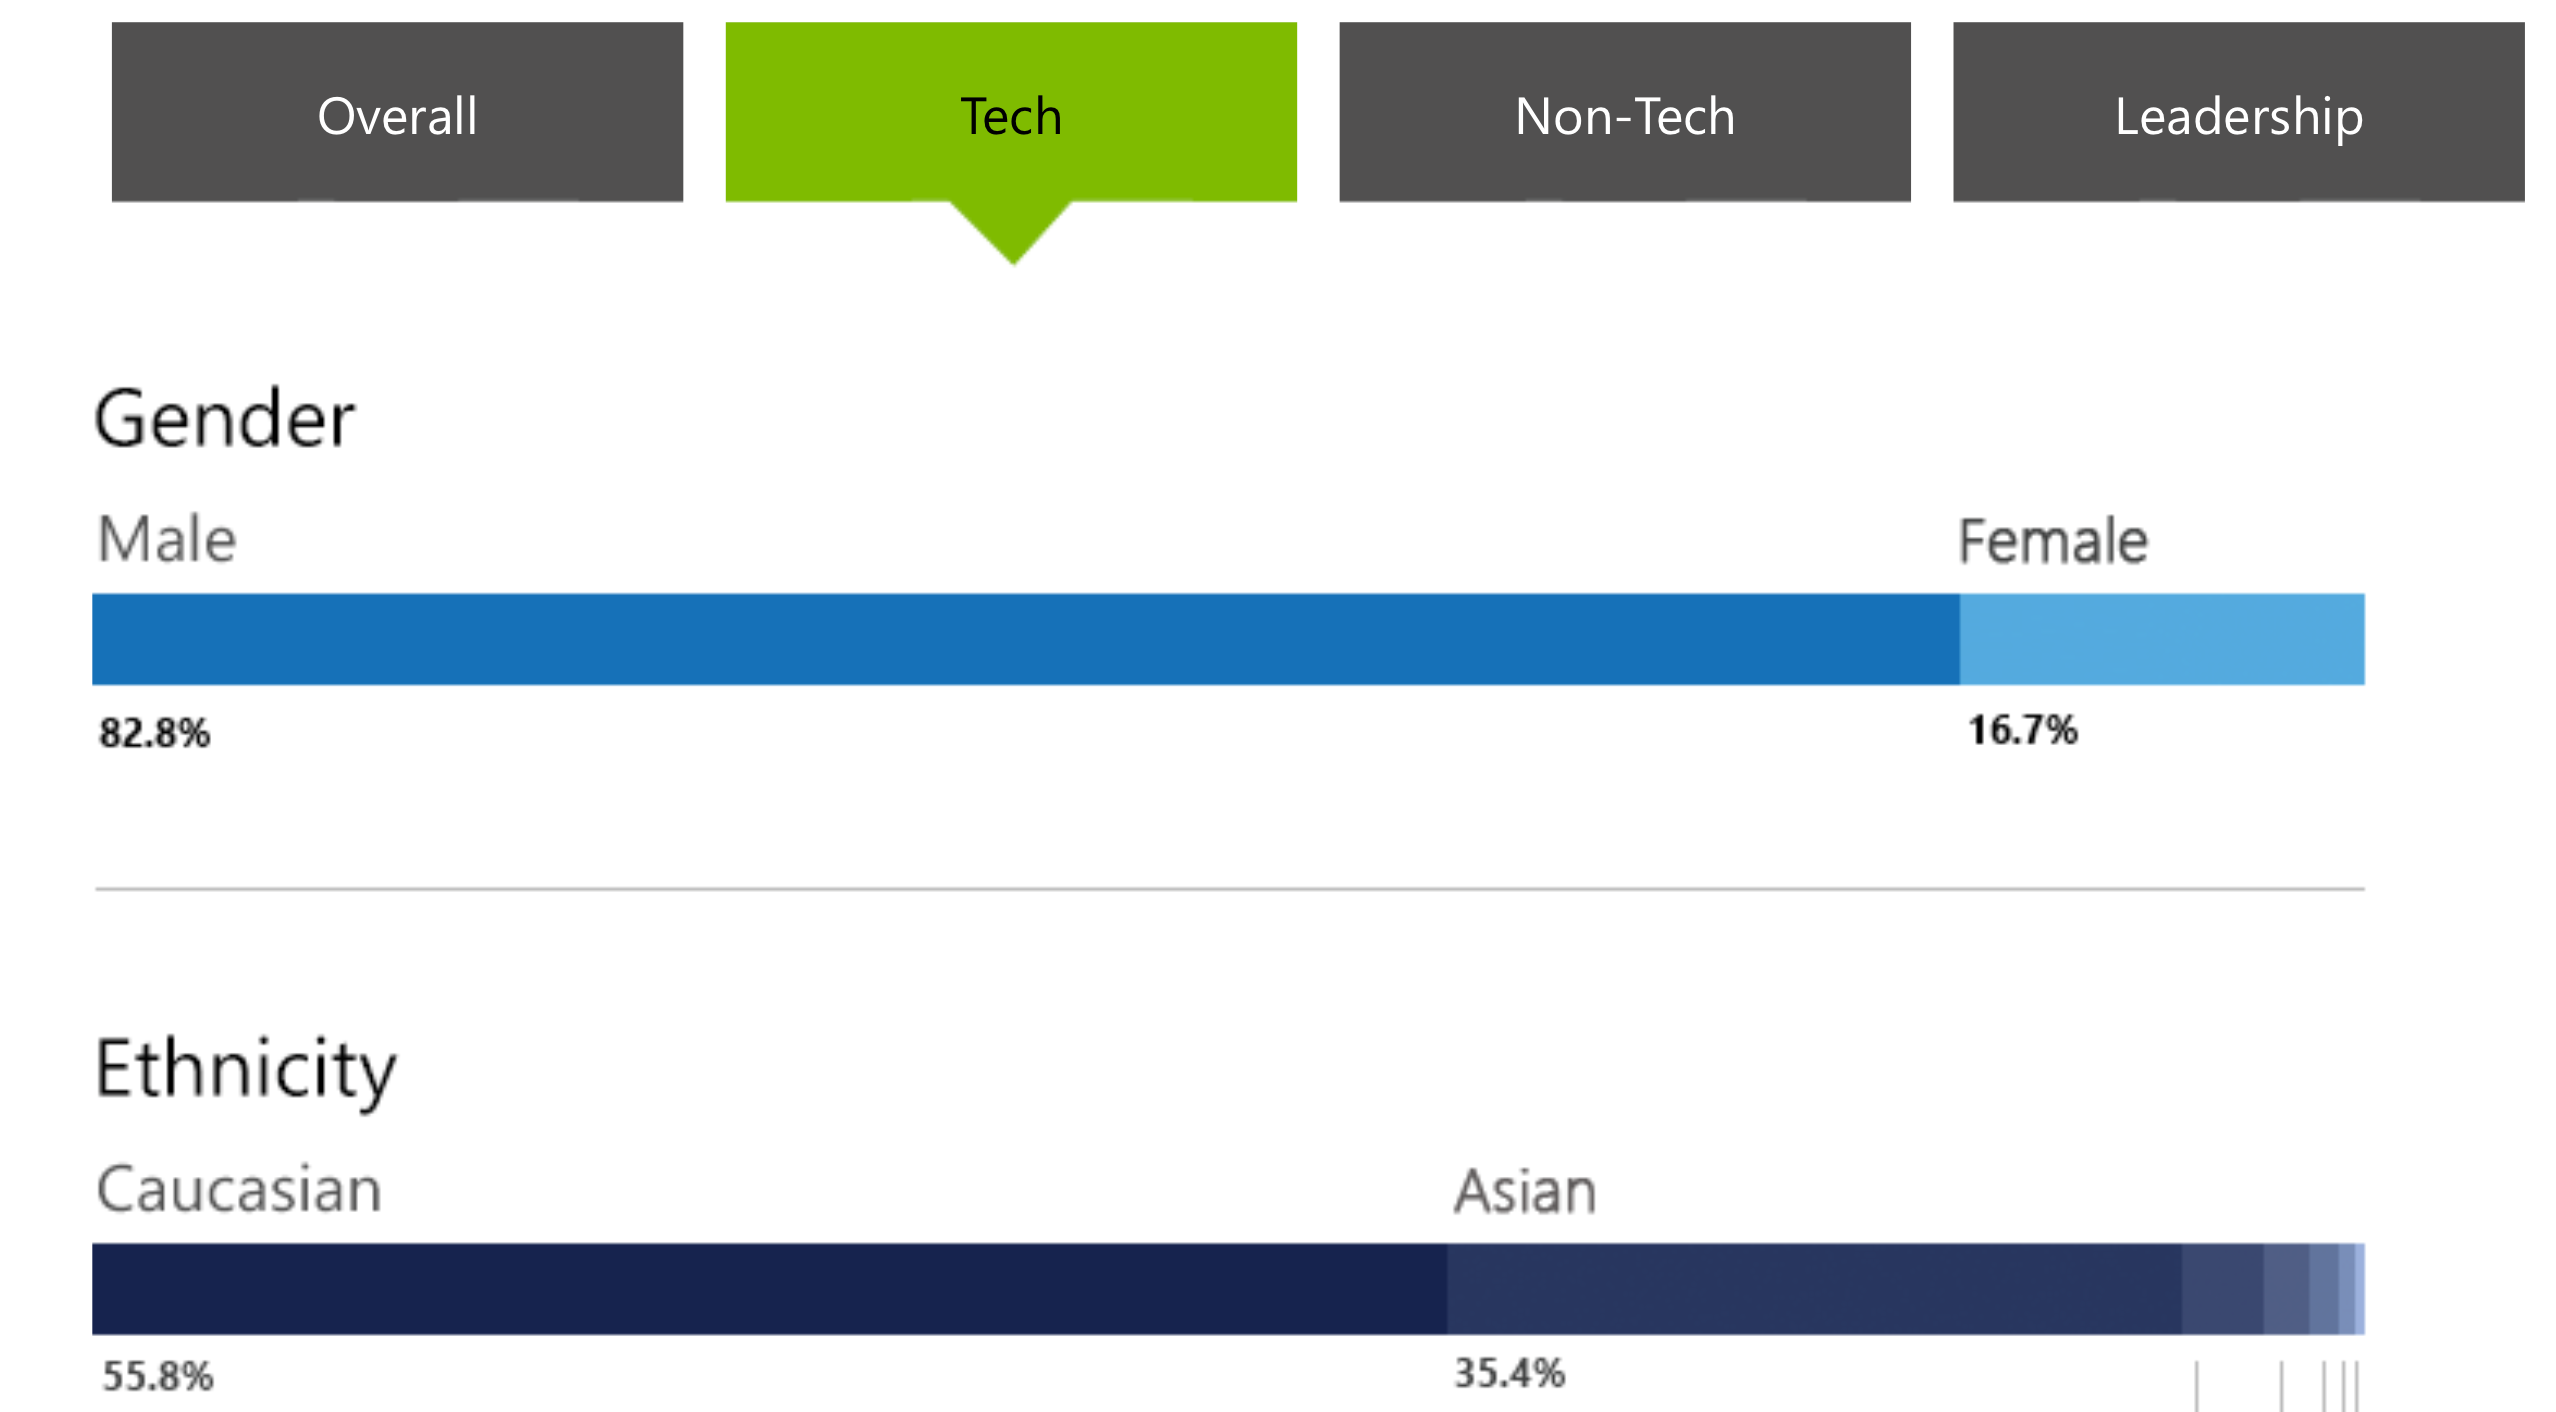This screenshot has height=1412, width=2556.
Task: Select the Asian segment of ethnicity bar
Action: (x=1813, y=1289)
